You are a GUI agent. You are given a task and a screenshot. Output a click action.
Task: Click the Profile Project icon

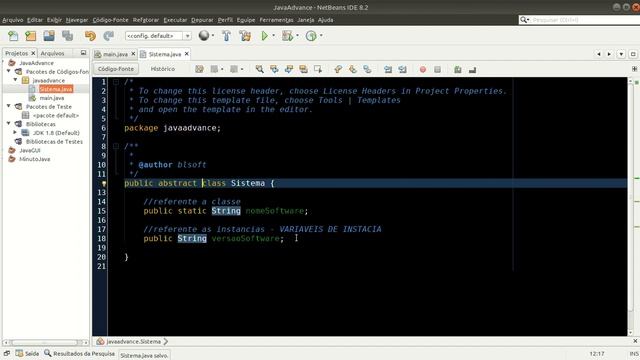(311, 36)
